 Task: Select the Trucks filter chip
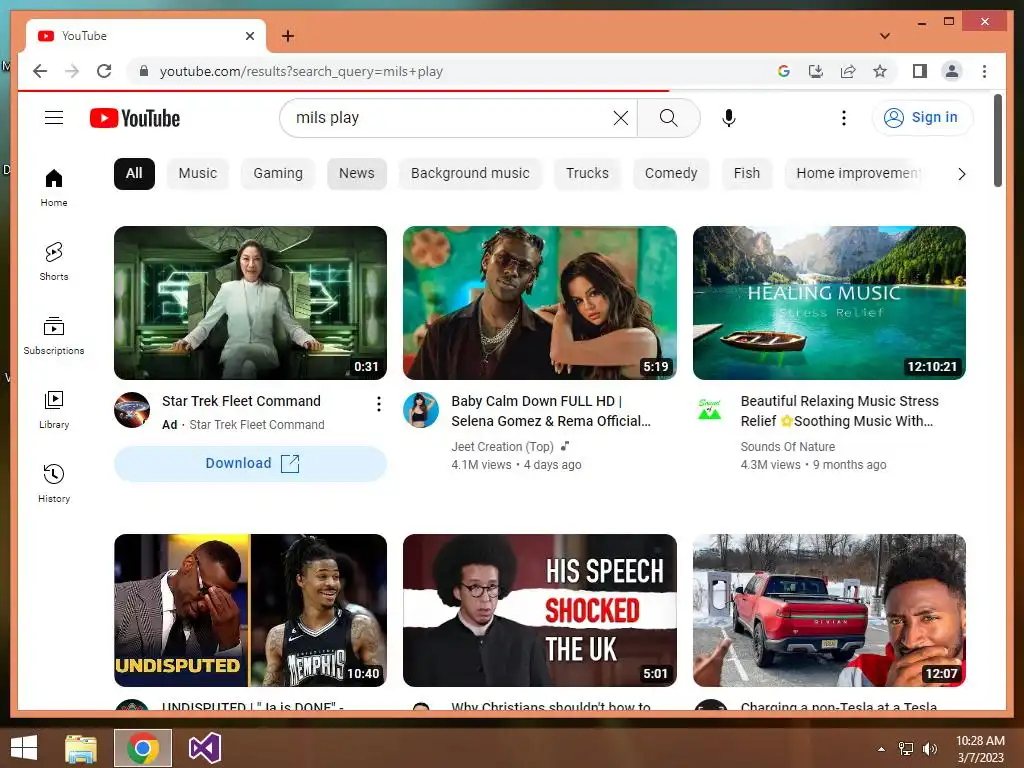point(587,174)
